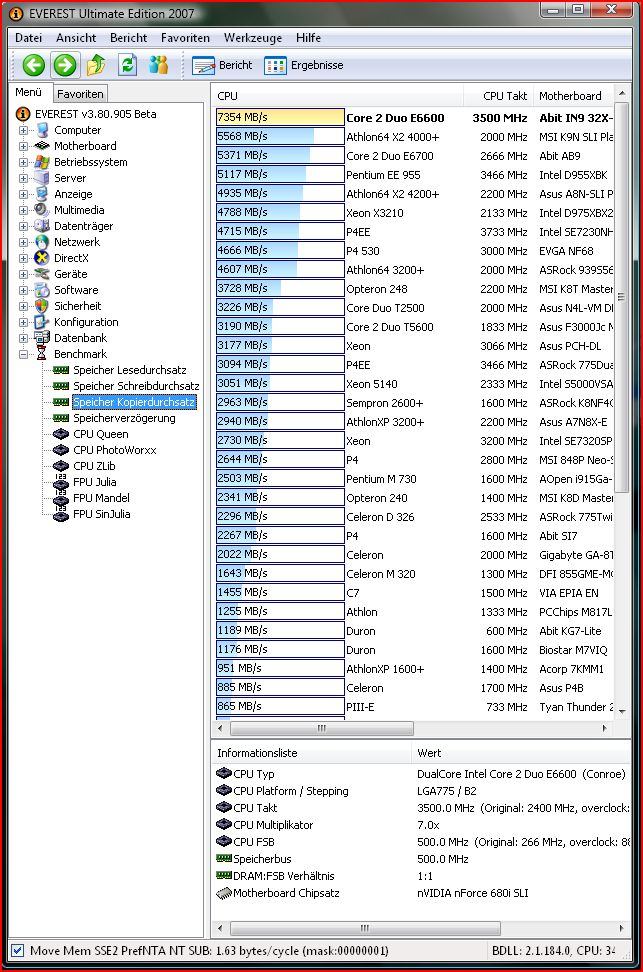Viewport: 643px width, 972px height.
Task: Click the Server icon in tree
Action: pyautogui.click(x=42, y=178)
